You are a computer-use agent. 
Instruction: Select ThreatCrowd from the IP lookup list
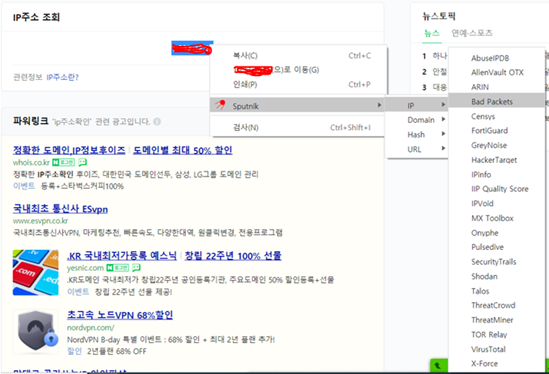(496, 305)
